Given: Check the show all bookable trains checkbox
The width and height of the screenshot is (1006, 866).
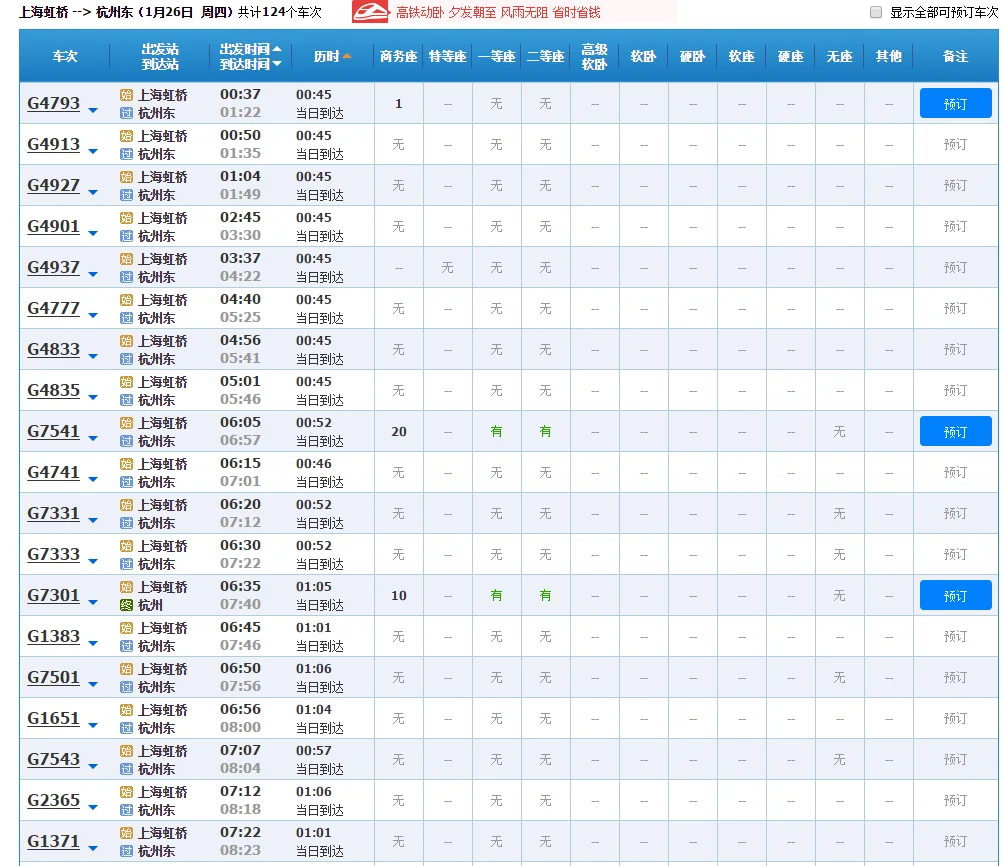Looking at the screenshot, I should point(876,13).
